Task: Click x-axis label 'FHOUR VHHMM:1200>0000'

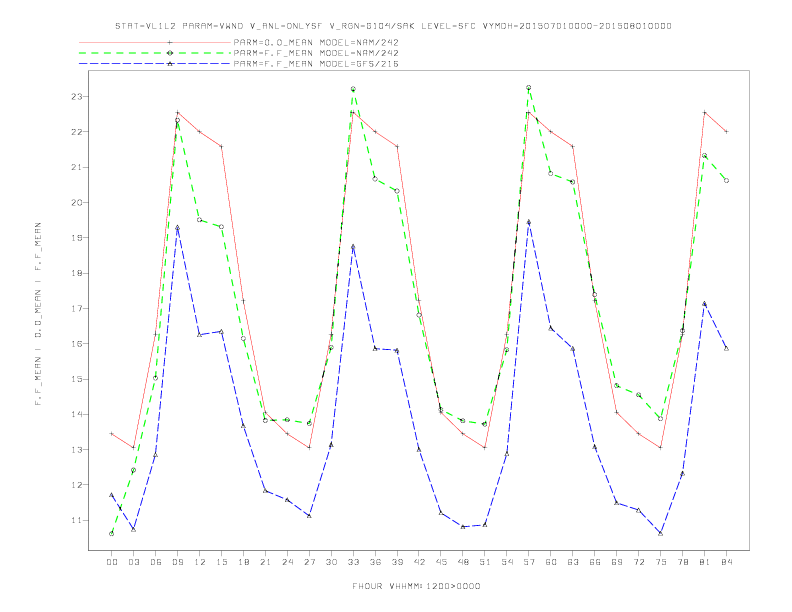Action: 416,586
